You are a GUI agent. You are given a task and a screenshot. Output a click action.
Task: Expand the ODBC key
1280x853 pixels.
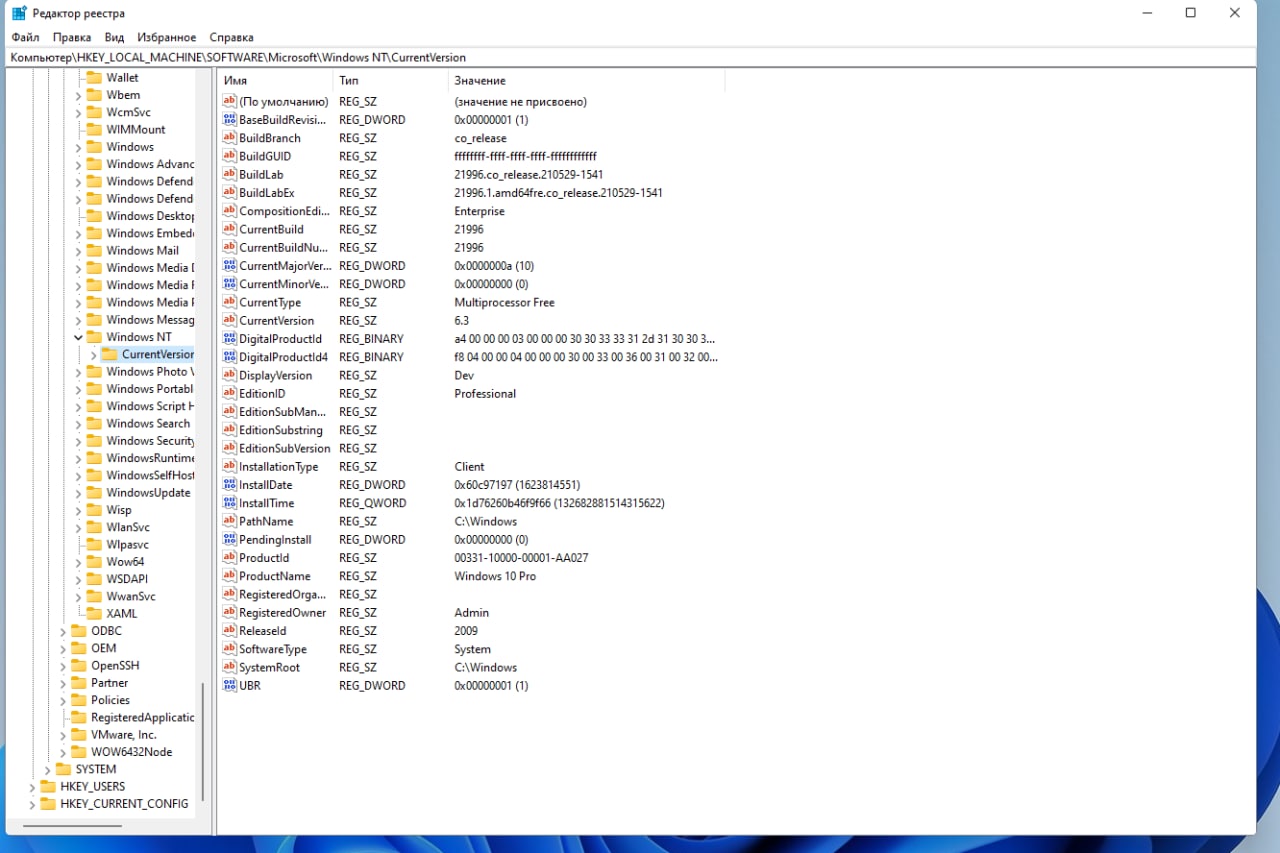pos(62,631)
